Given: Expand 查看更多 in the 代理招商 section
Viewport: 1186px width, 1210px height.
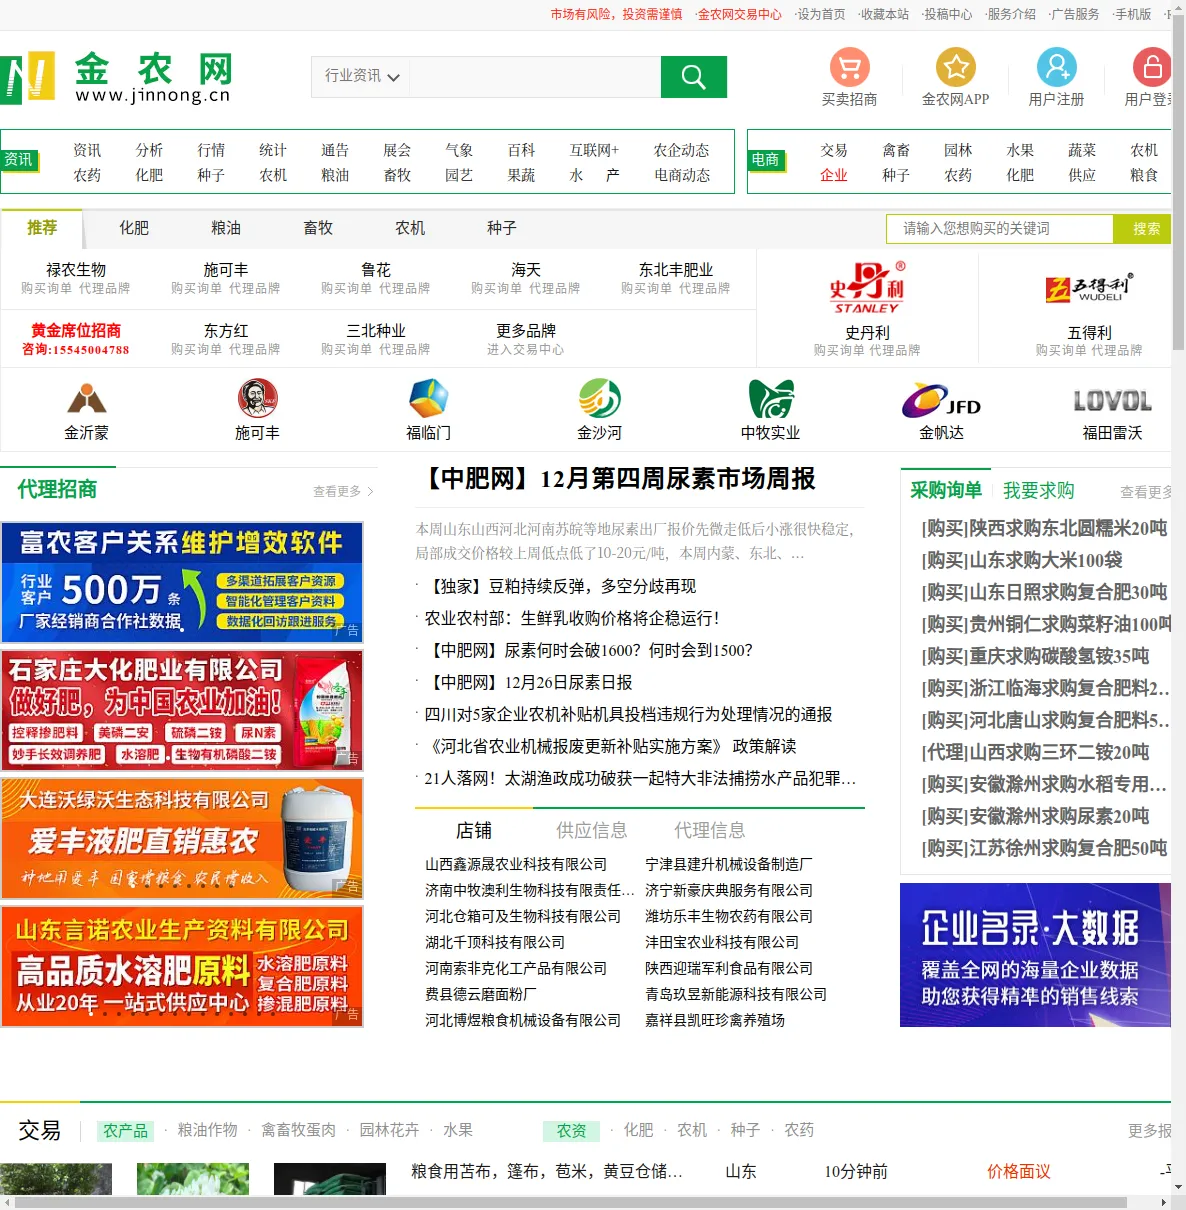Looking at the screenshot, I should (x=343, y=491).
